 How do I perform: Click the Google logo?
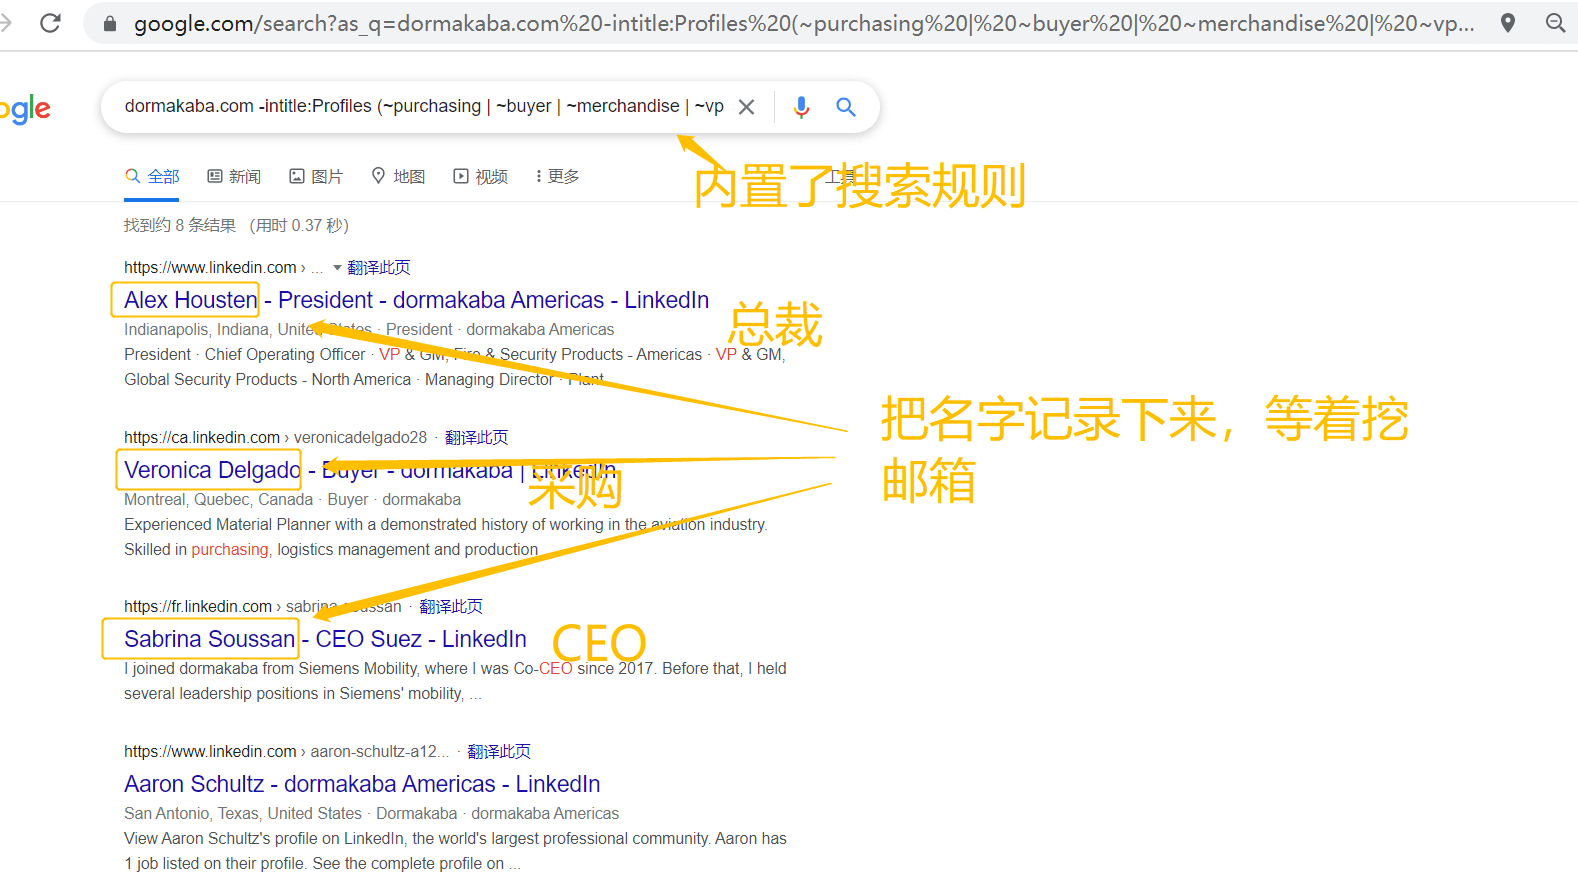(25, 109)
